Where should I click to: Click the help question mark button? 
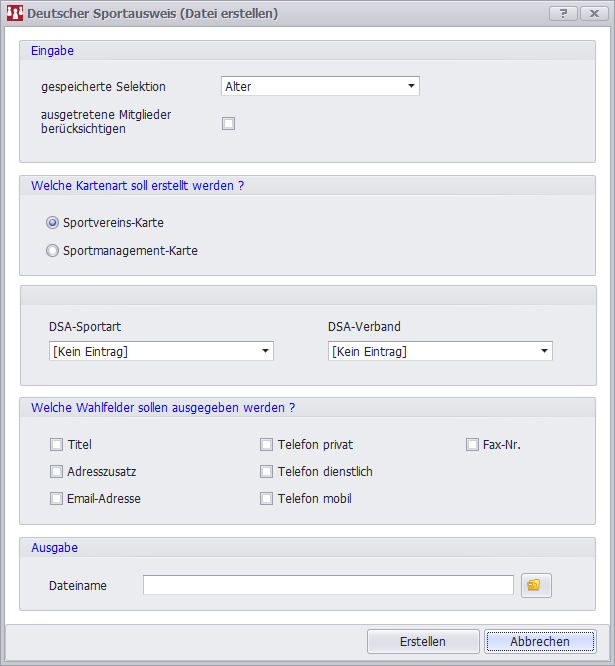tap(563, 14)
